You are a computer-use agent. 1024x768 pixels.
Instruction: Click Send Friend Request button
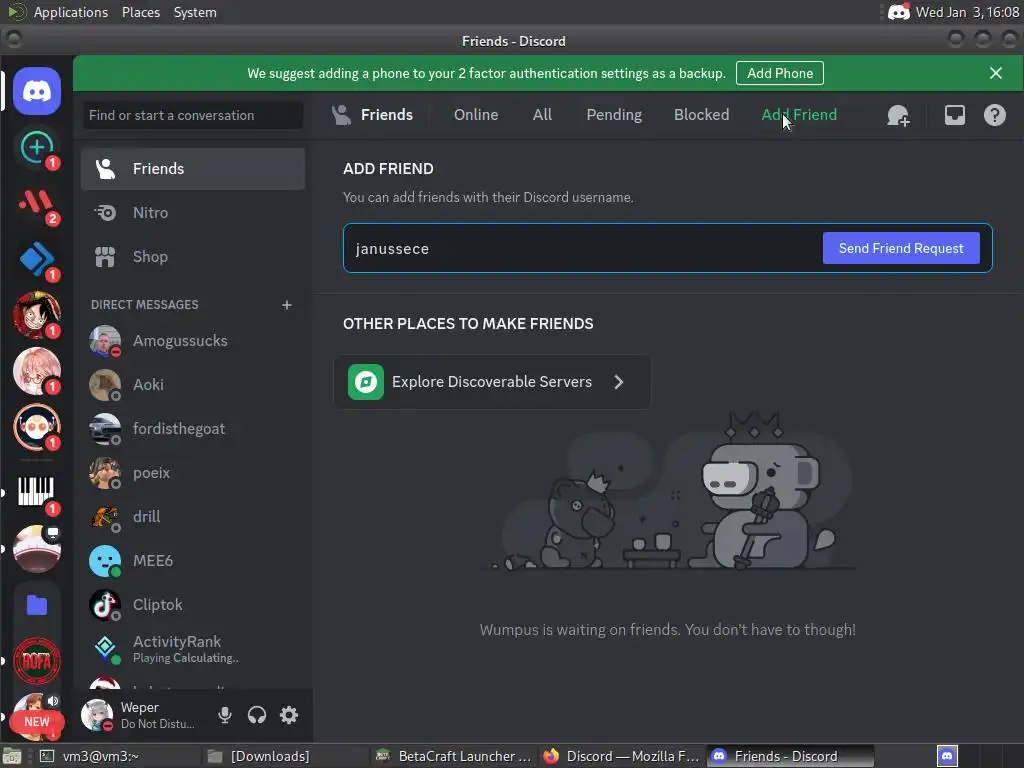tap(901, 248)
